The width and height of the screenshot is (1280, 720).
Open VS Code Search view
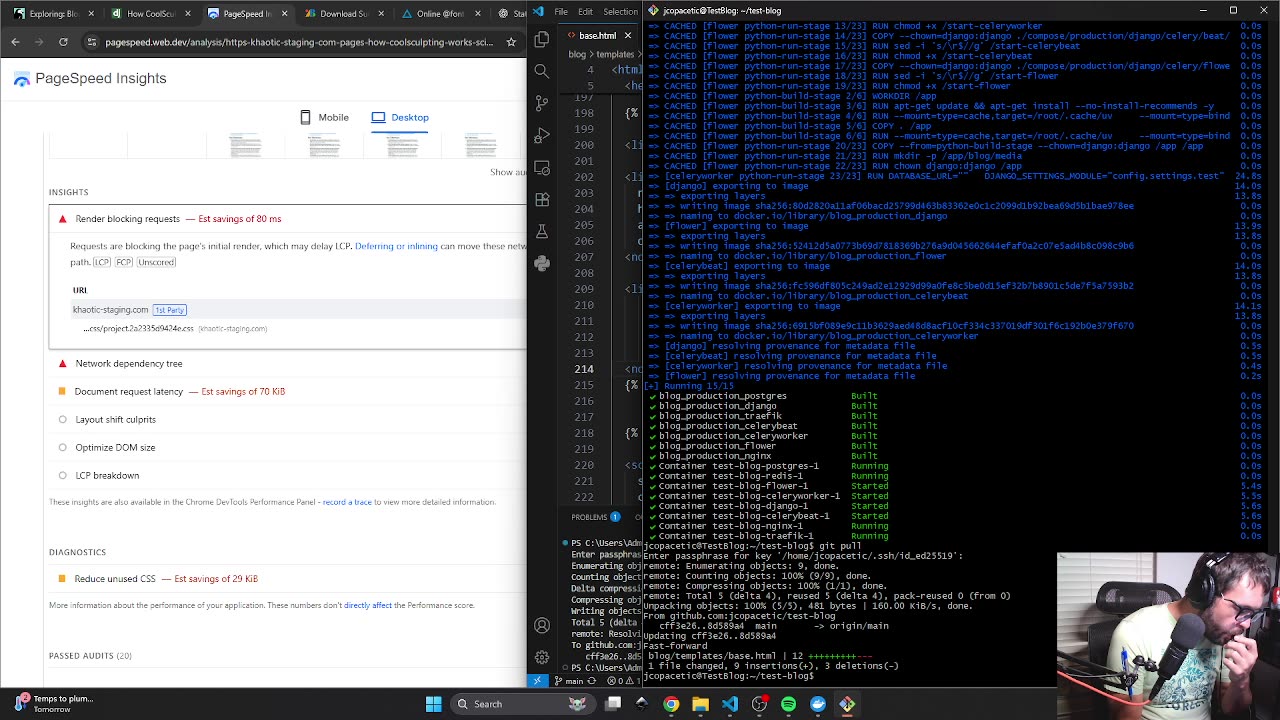coord(542,71)
